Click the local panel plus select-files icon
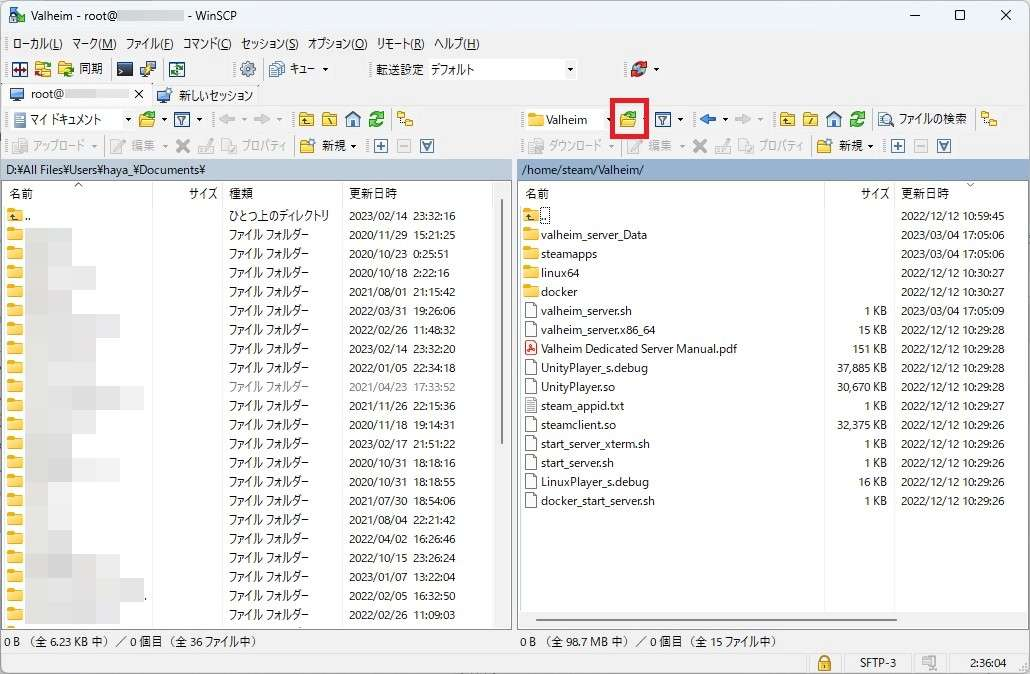The height and width of the screenshot is (674, 1030). tap(380, 146)
